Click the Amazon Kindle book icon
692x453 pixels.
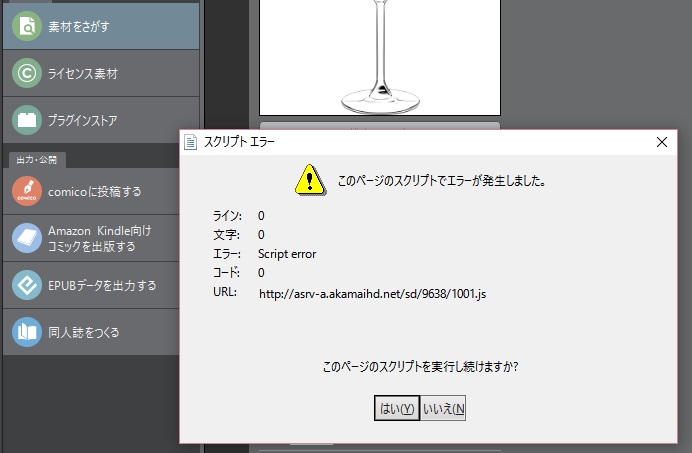(x=27, y=238)
